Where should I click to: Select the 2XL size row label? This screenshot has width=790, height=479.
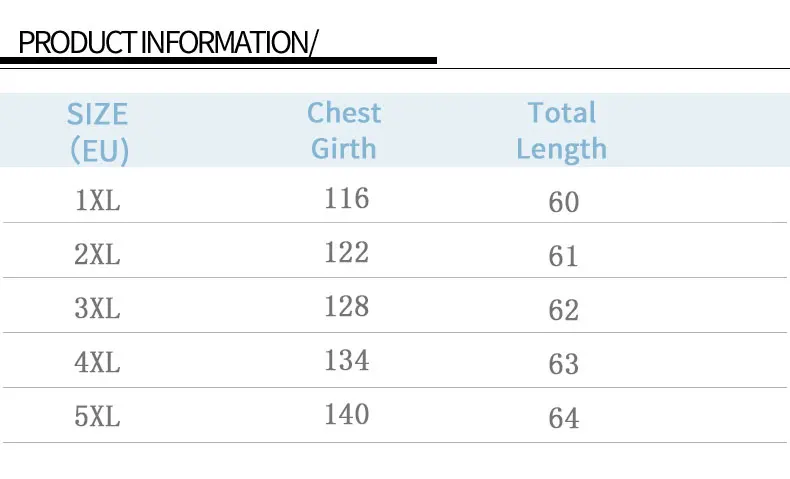pyautogui.click(x=97, y=255)
